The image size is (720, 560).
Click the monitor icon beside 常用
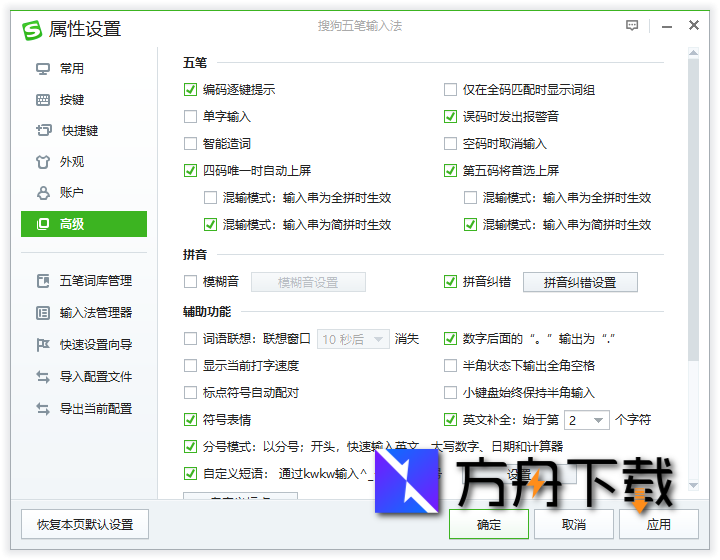(x=43, y=69)
